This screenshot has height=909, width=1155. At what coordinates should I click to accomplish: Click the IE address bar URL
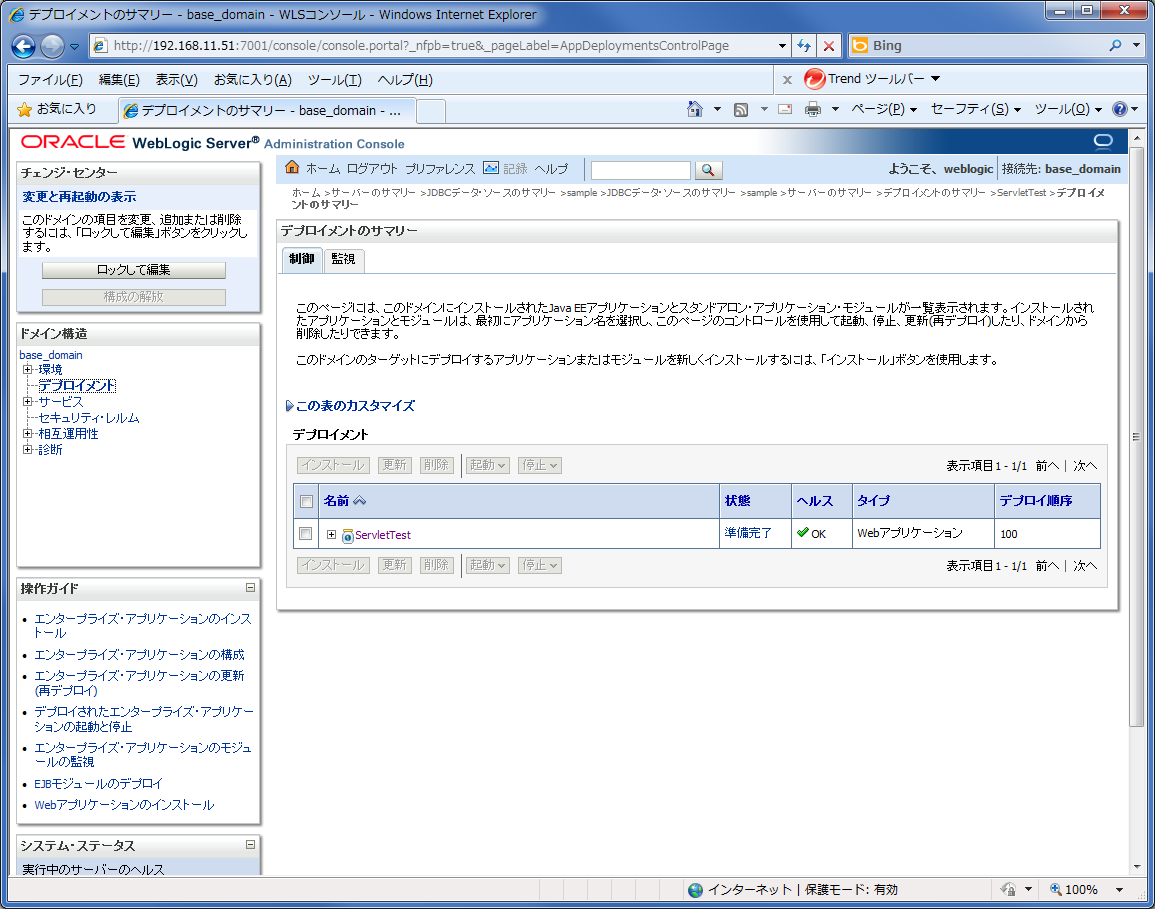click(421, 46)
